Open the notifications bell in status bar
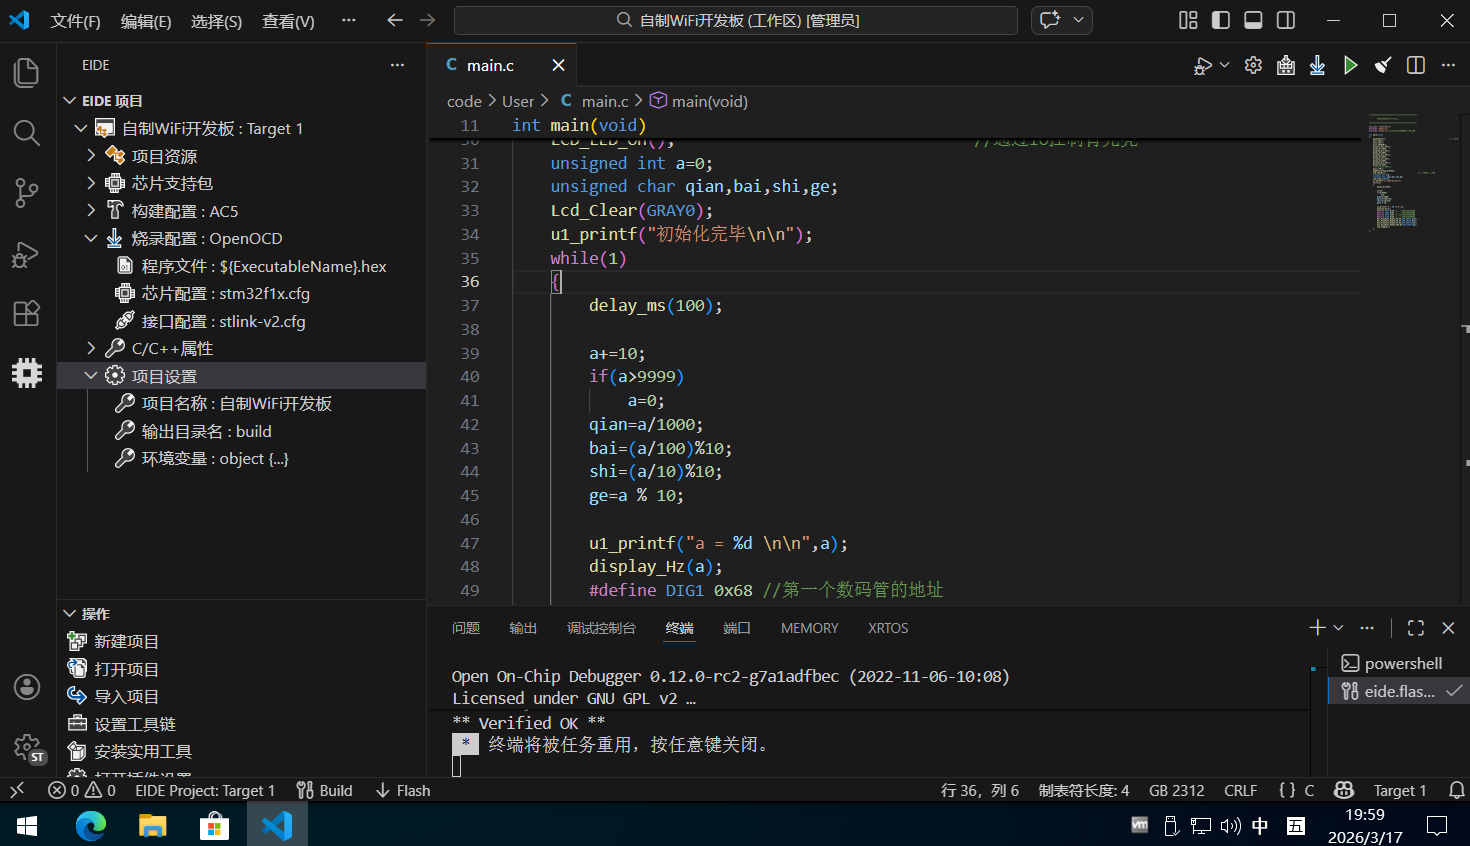Screen dimensions: 1470x846 1457,790
